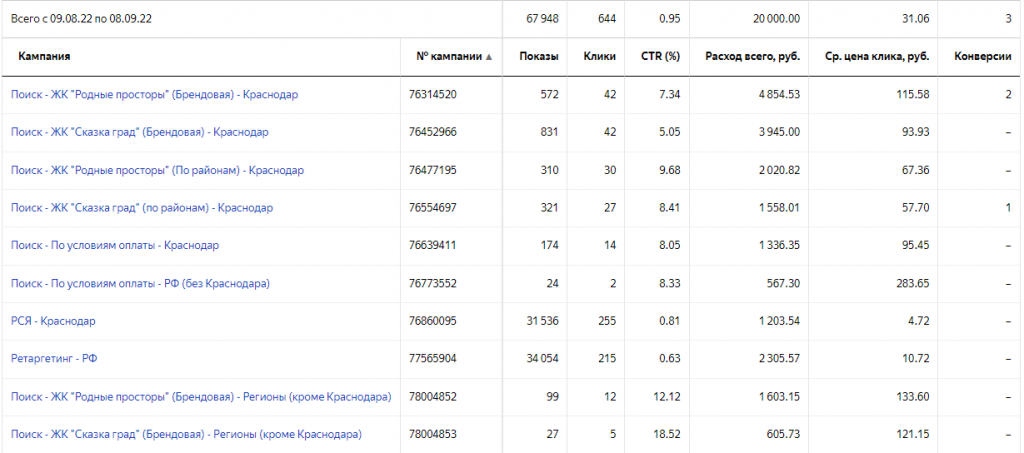Open campaign Родные просторы (Брендовая) - Краснодар

(155, 95)
